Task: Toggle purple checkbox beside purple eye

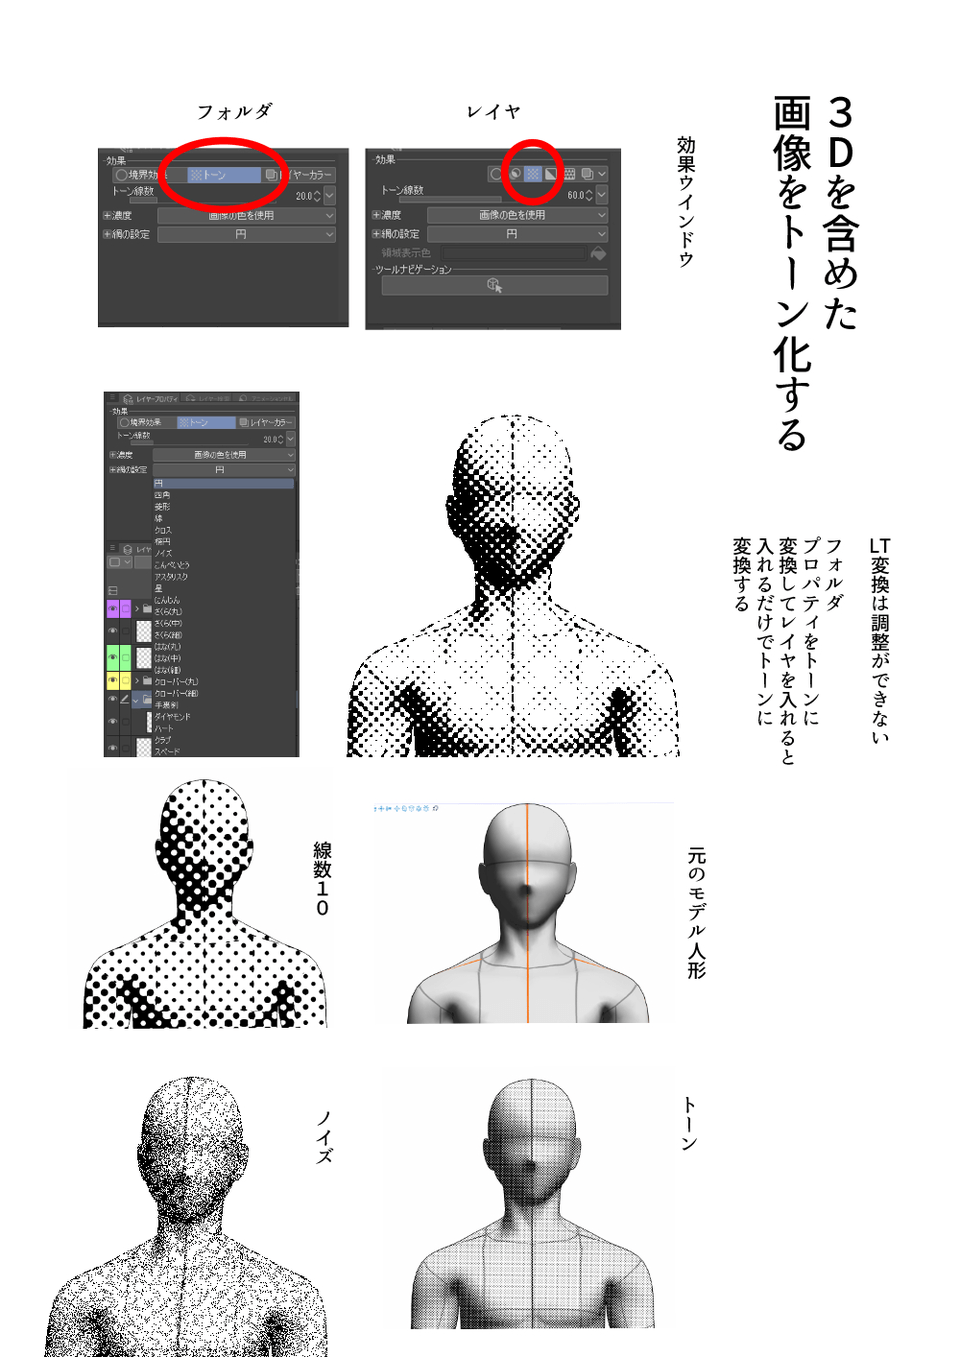Action: [x=125, y=609]
